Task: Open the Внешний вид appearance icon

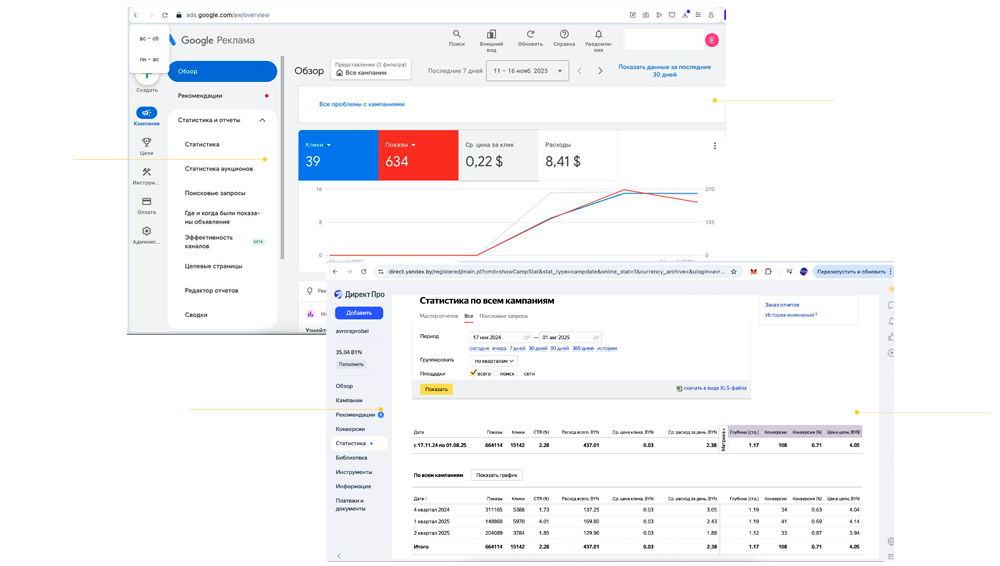Action: pos(492,35)
